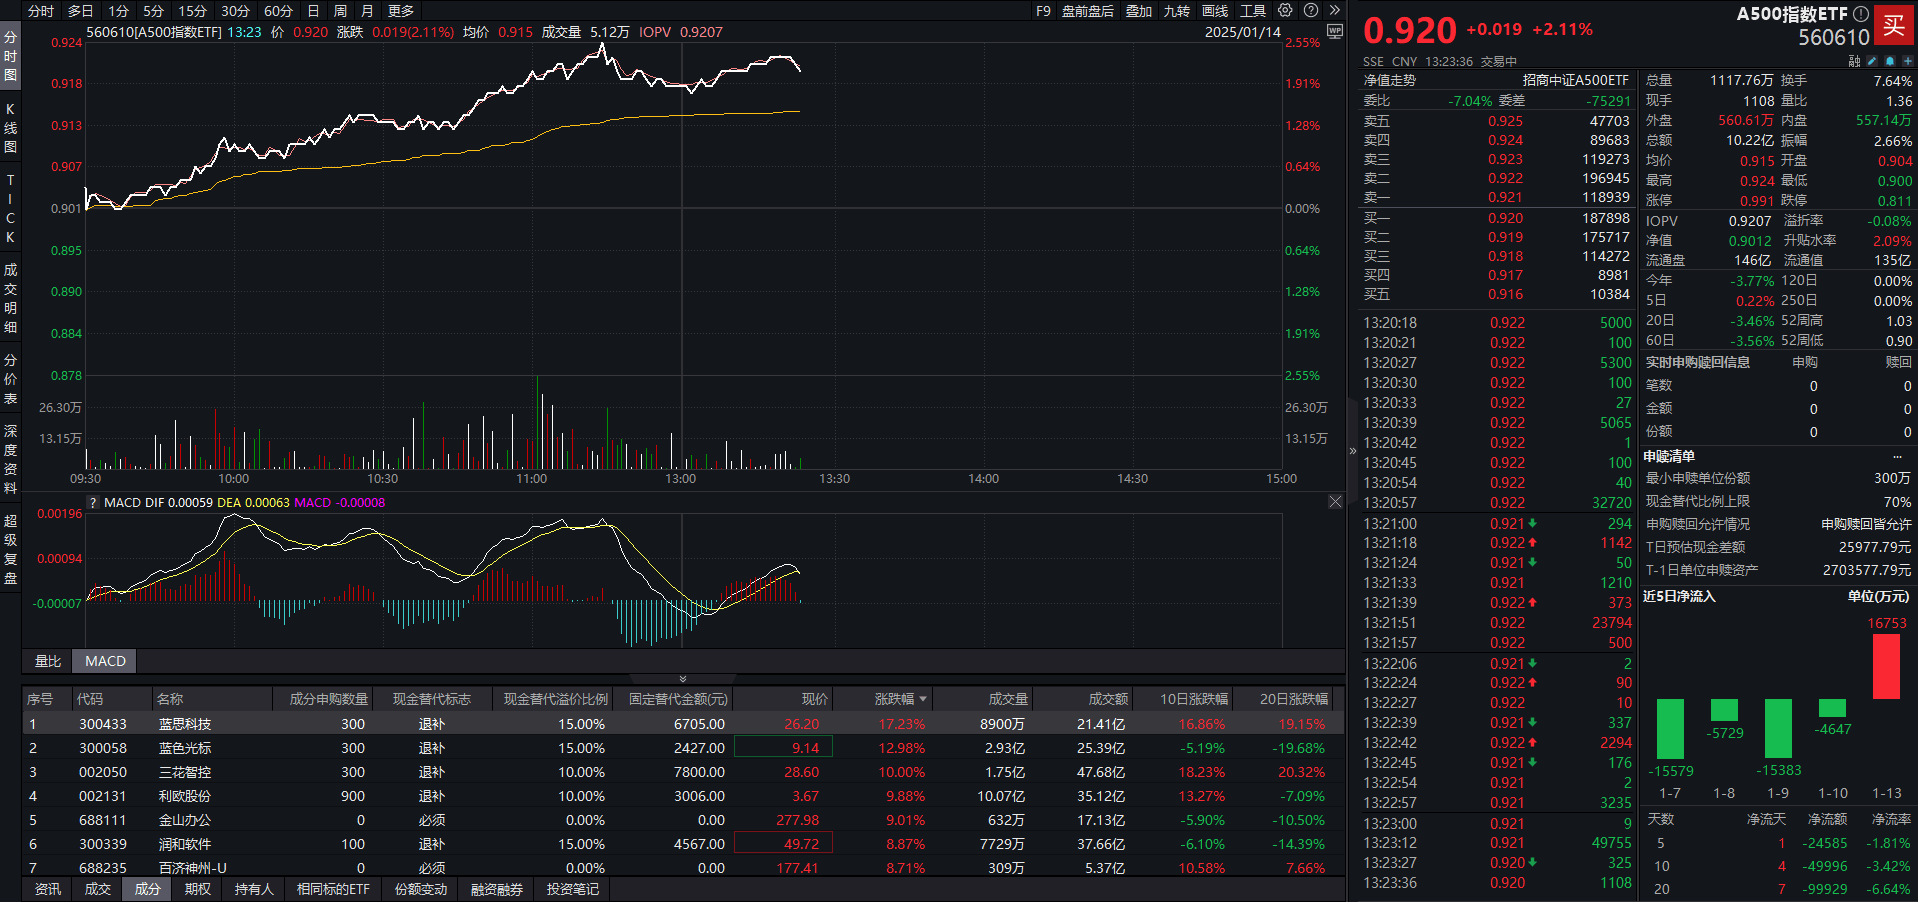Screen dimensions: 1918x902
Task: Close the MACD indicator panel
Action: pyautogui.click(x=1335, y=502)
